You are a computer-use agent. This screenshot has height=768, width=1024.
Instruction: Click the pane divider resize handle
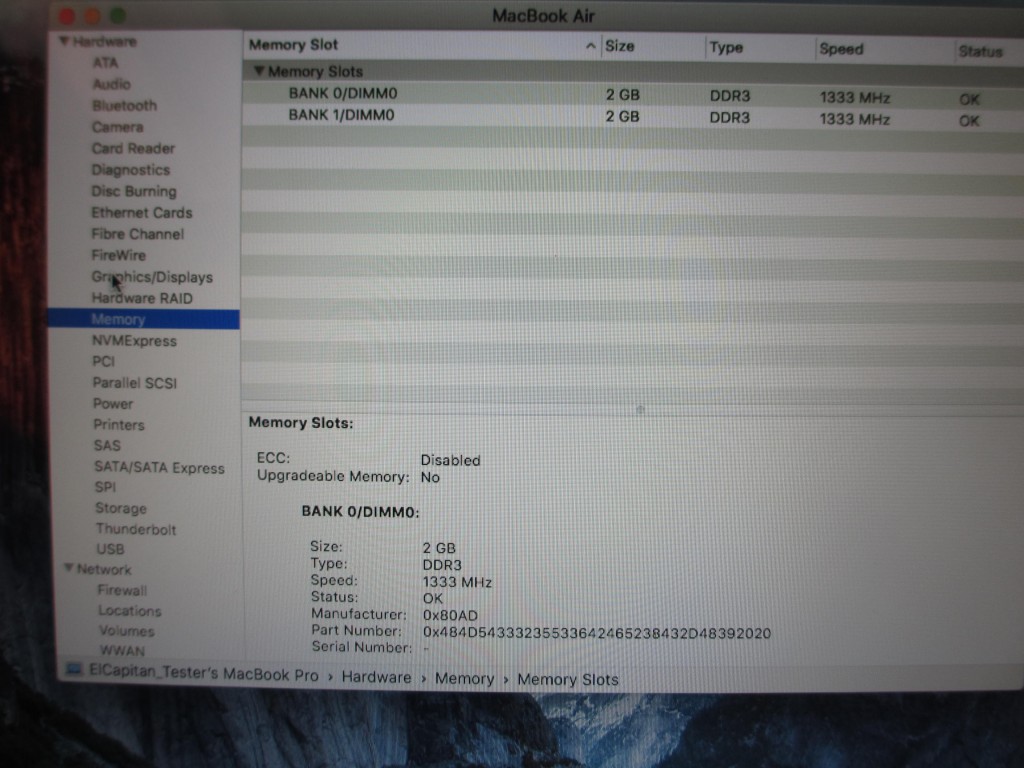(x=640, y=409)
